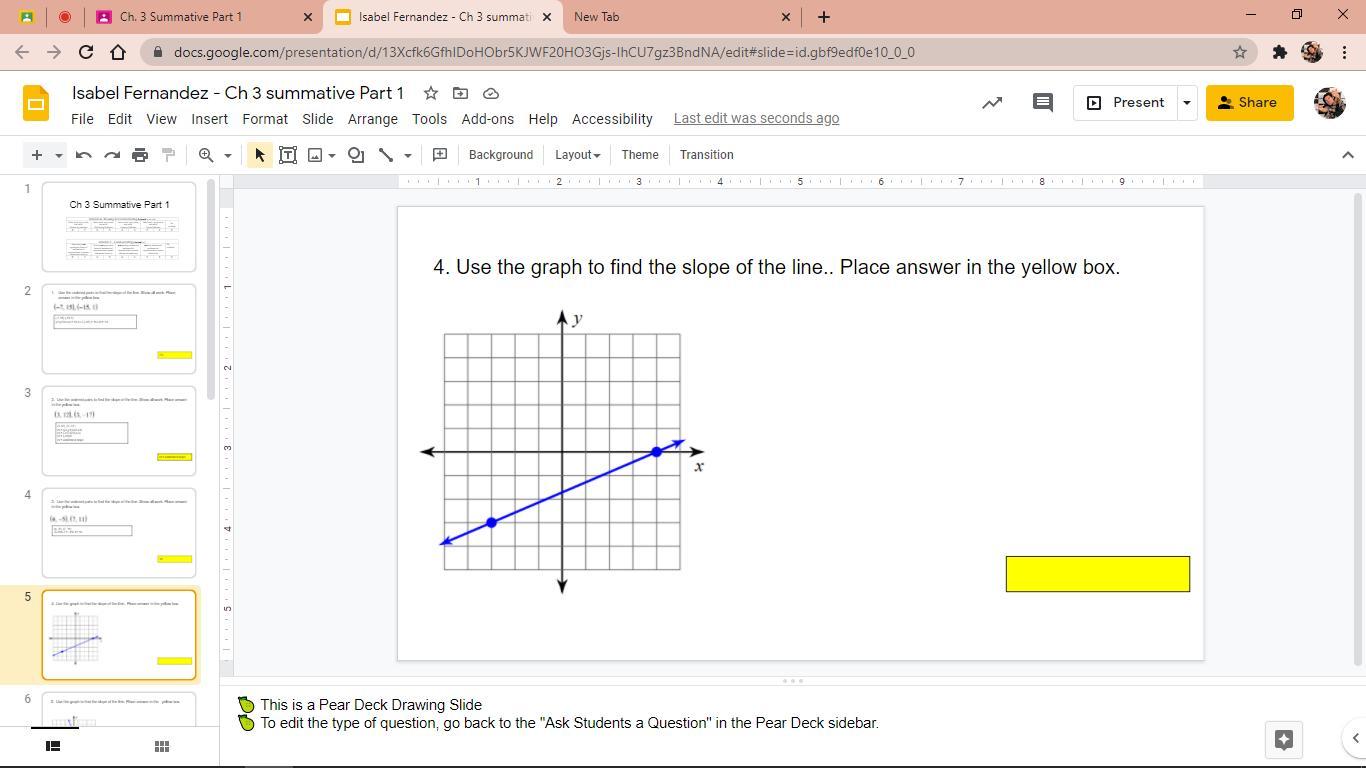Viewport: 1366px width, 768px height.
Task: Switch to filmstrip view
Action: pyautogui.click(x=53, y=746)
